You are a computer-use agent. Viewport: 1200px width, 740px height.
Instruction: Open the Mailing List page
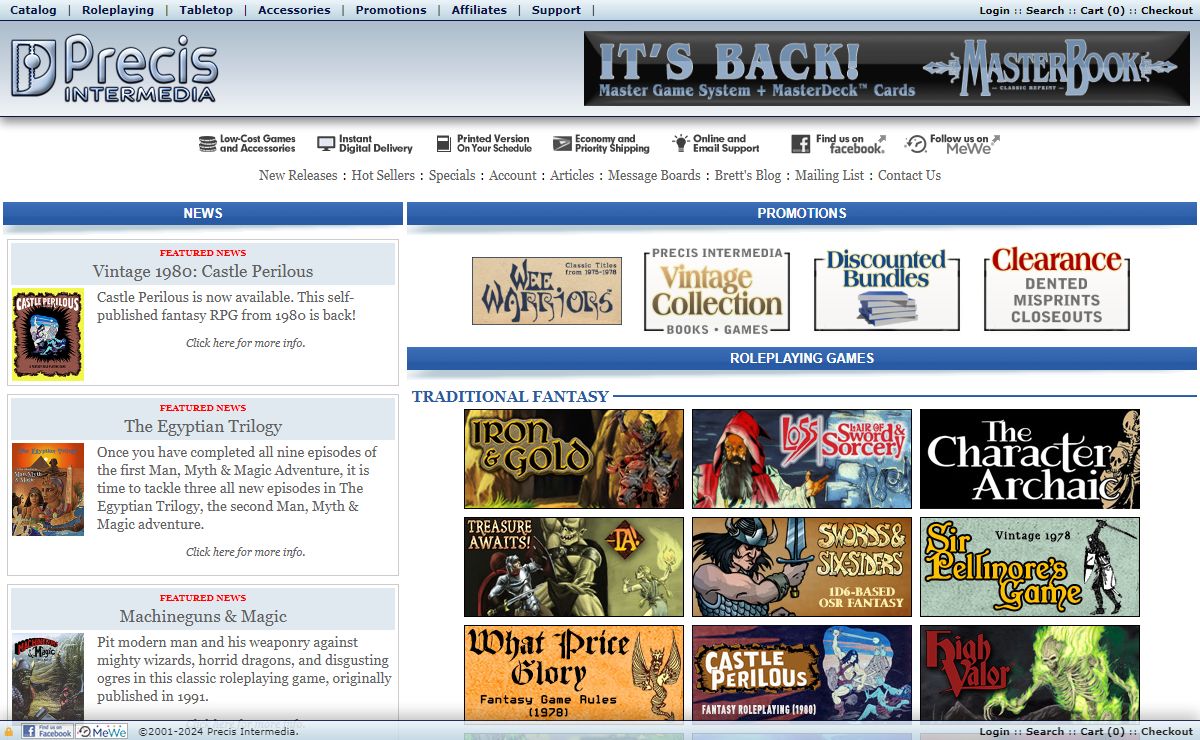pyautogui.click(x=829, y=175)
